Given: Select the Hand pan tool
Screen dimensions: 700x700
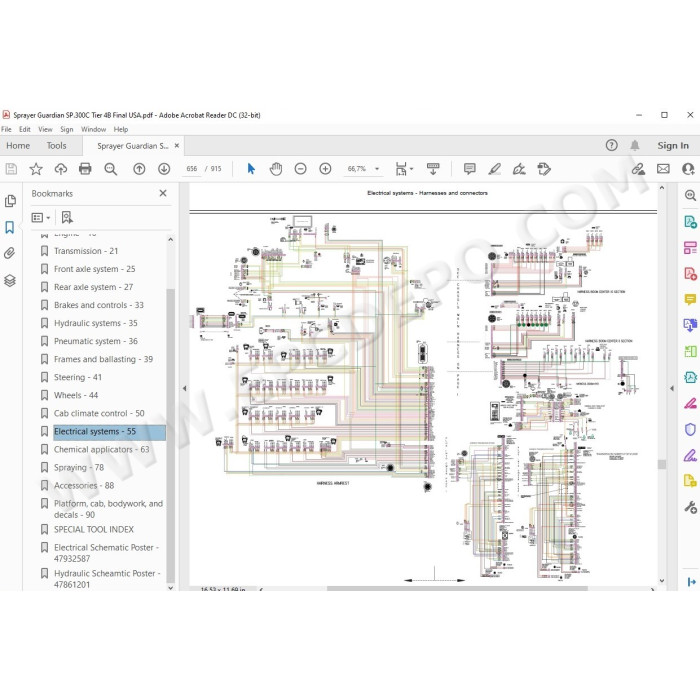Looking at the screenshot, I should tap(276, 169).
